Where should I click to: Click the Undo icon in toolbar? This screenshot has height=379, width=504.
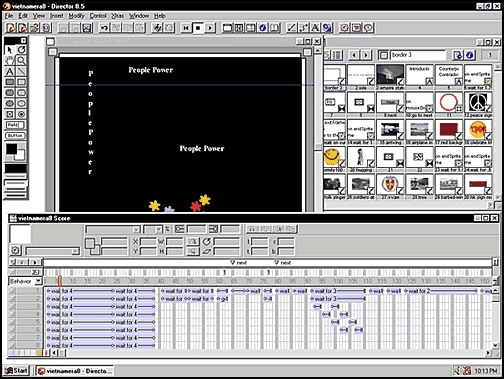click(x=104, y=28)
